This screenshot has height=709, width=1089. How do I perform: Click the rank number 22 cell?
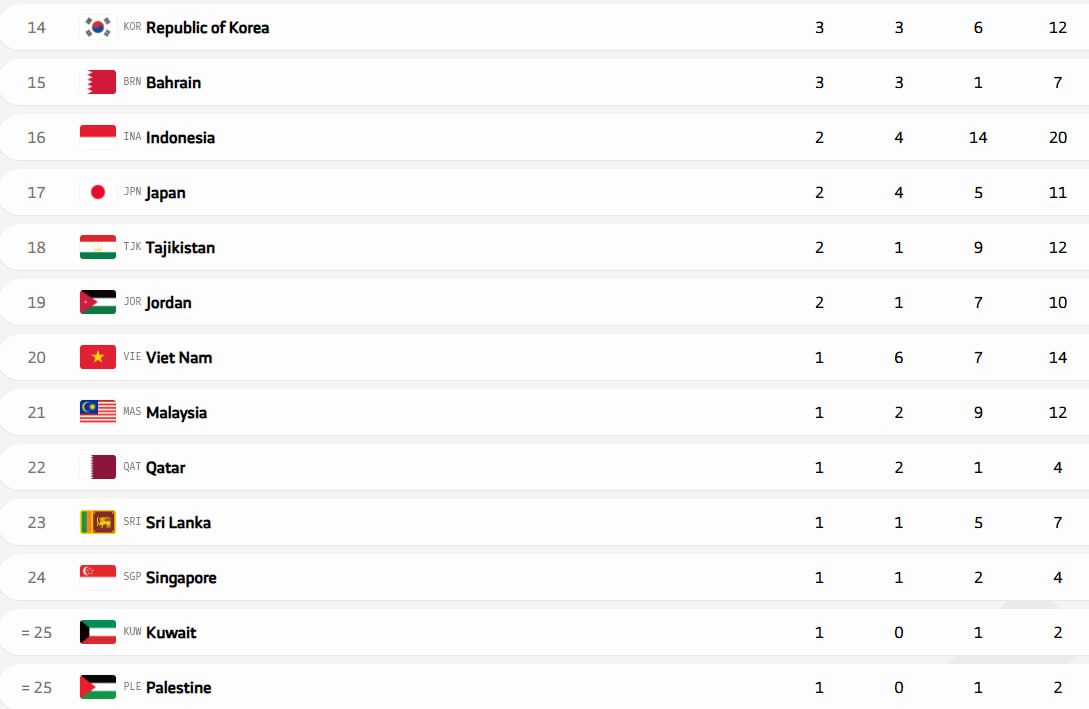pyautogui.click(x=36, y=468)
